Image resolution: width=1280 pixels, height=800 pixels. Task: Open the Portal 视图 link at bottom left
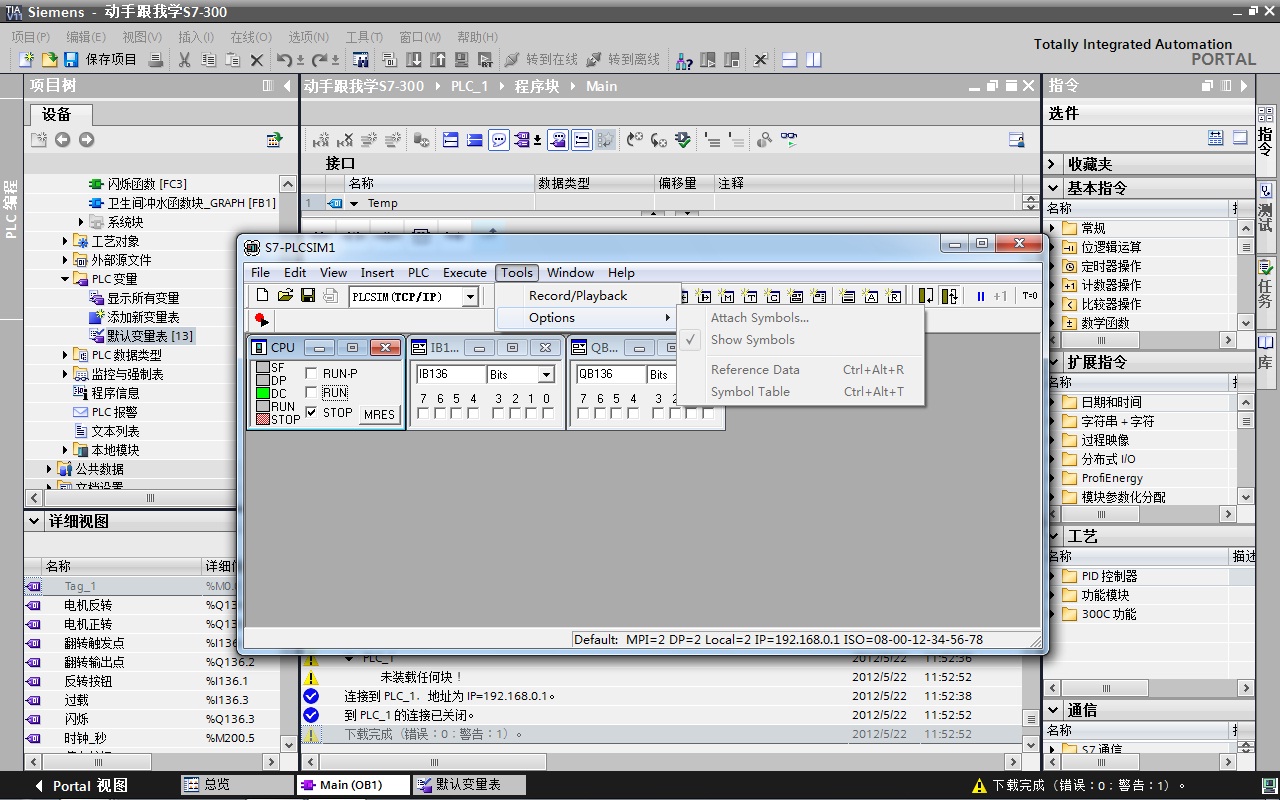(x=82, y=785)
